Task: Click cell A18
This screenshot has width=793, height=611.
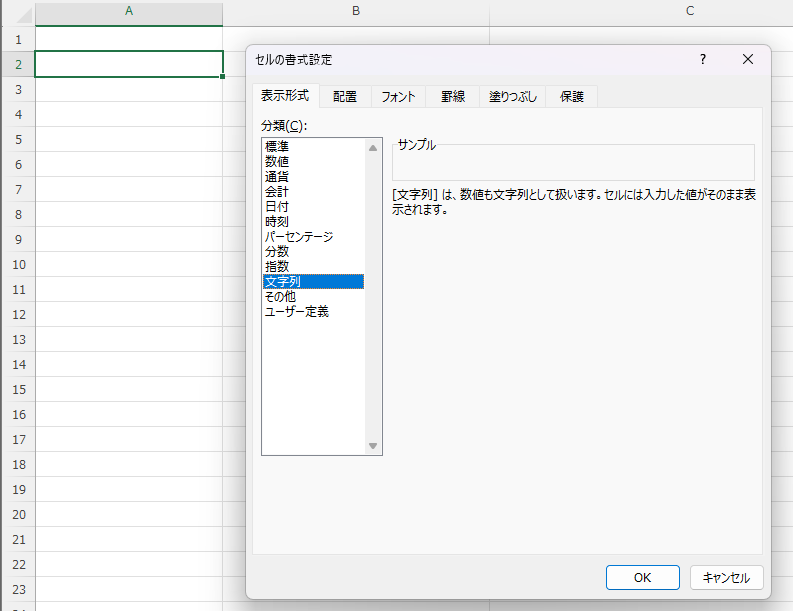Action: tap(129, 464)
